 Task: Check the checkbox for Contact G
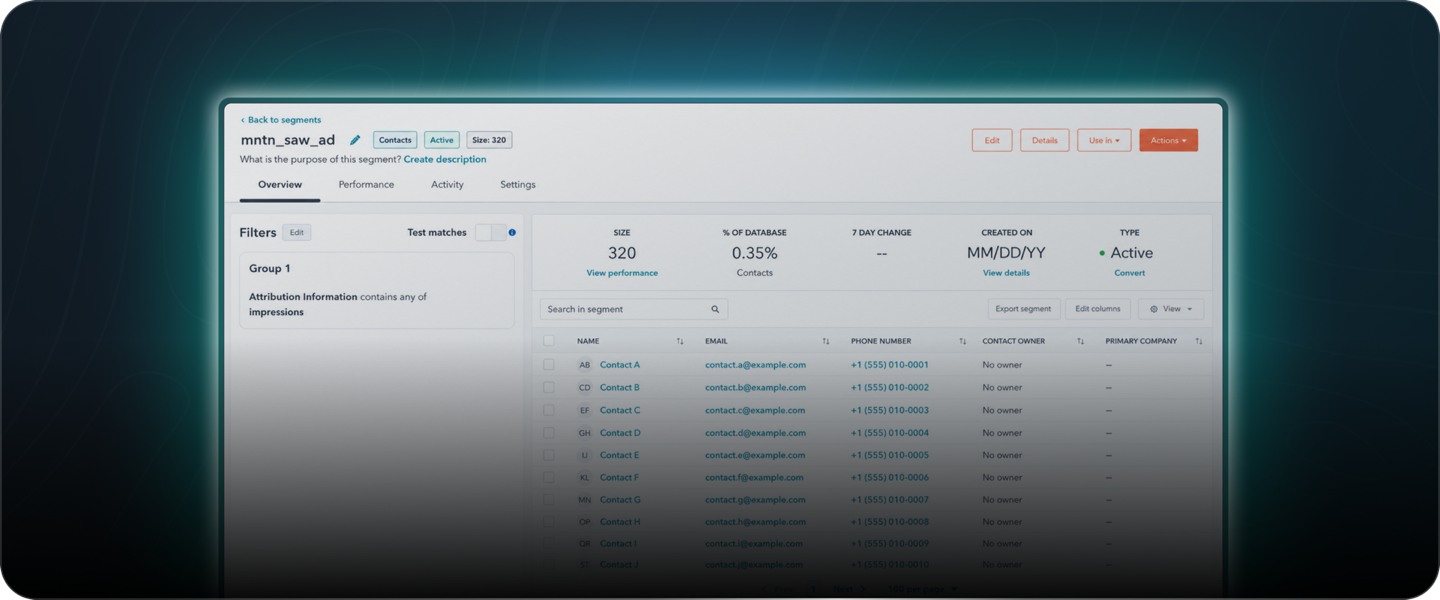click(548, 499)
